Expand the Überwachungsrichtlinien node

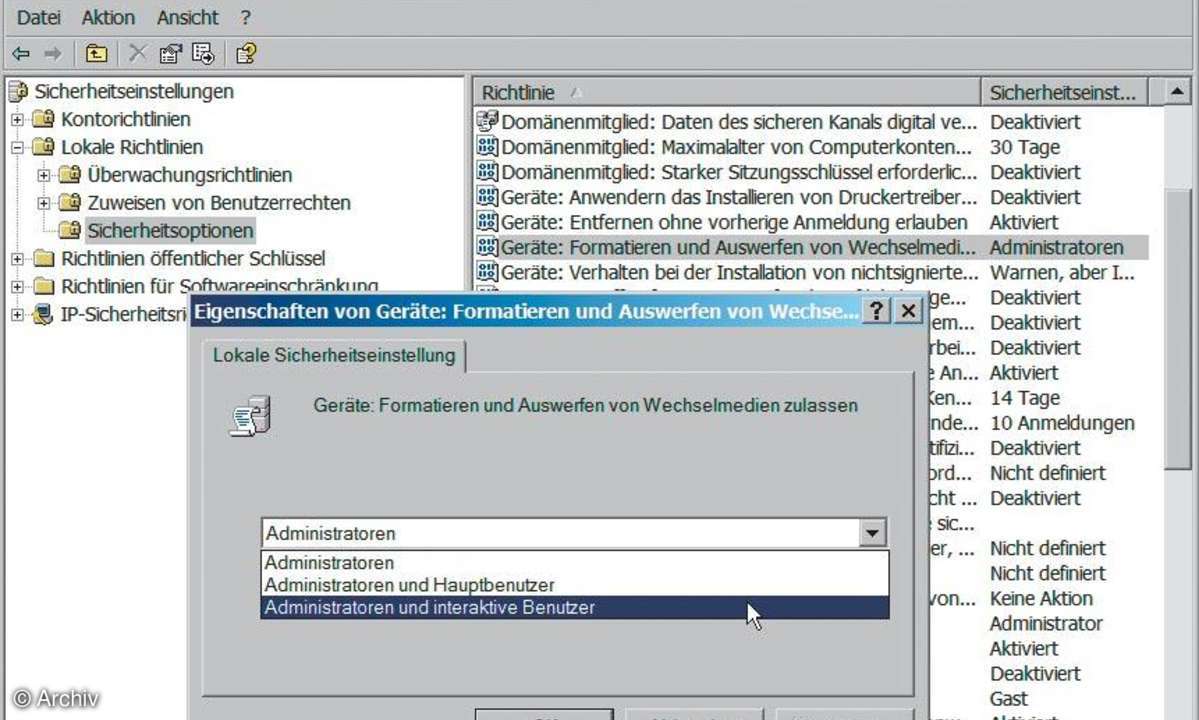(43, 175)
